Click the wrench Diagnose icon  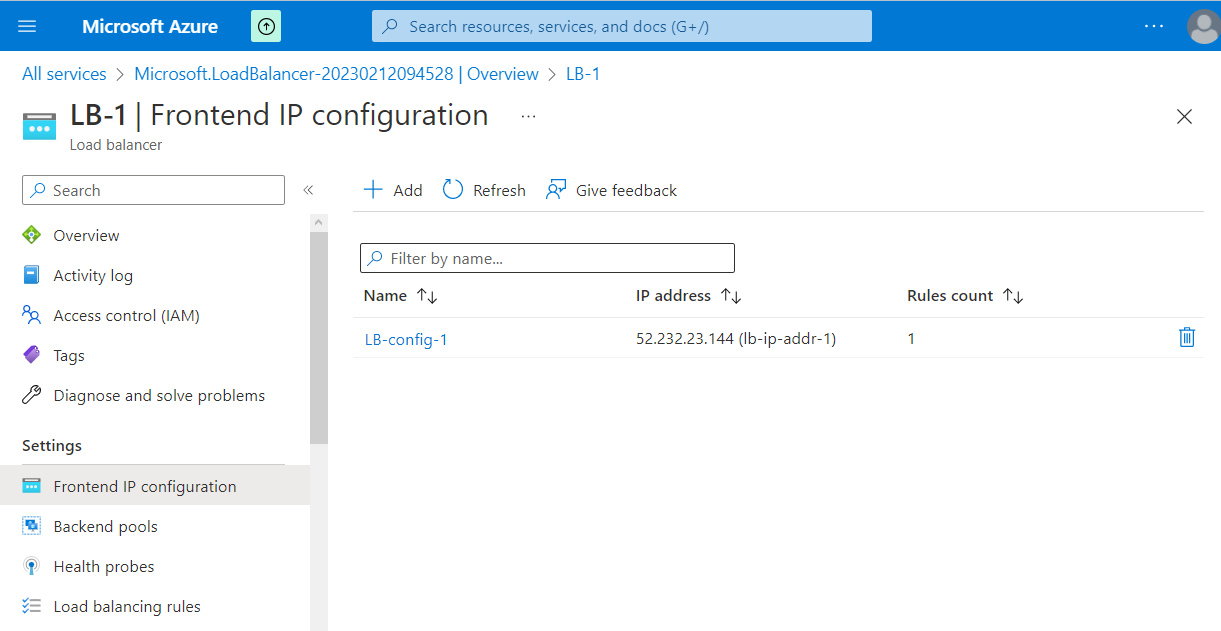[32, 395]
